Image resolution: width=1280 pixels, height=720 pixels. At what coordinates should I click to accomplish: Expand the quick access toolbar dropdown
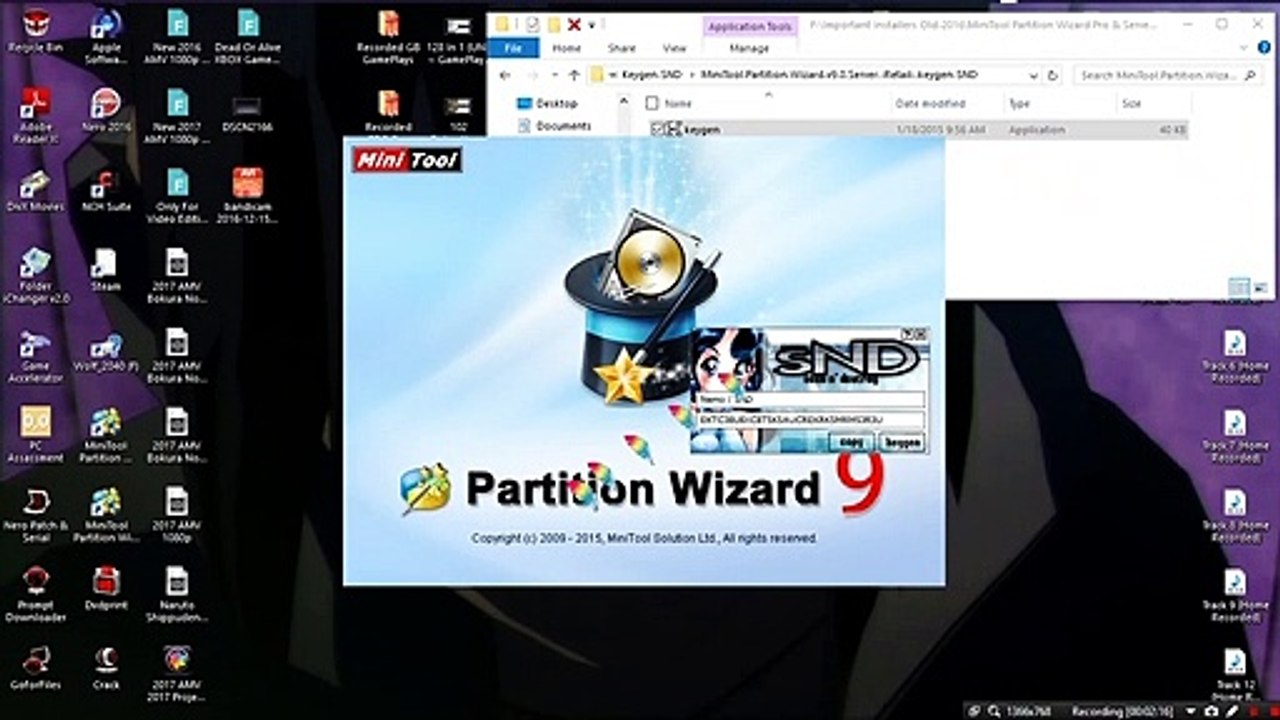pyautogui.click(x=591, y=24)
